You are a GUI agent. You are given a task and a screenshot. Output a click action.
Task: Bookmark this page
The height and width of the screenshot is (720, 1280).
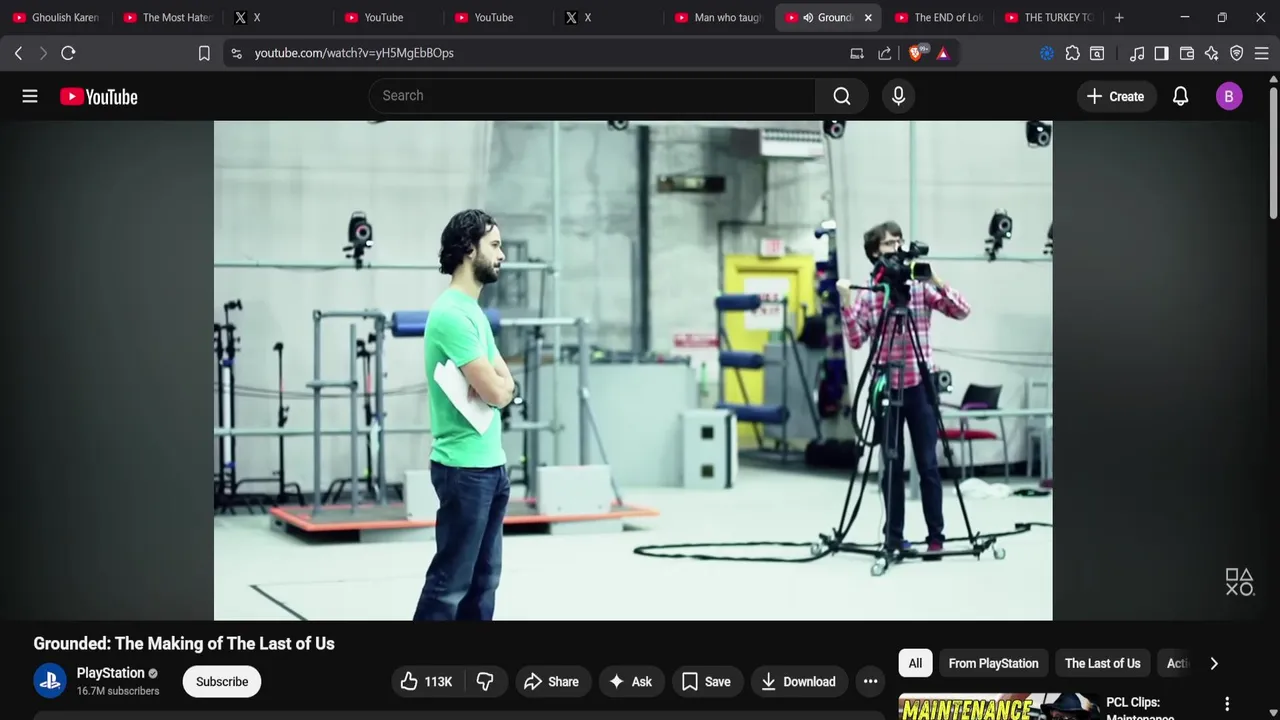pyautogui.click(x=204, y=53)
